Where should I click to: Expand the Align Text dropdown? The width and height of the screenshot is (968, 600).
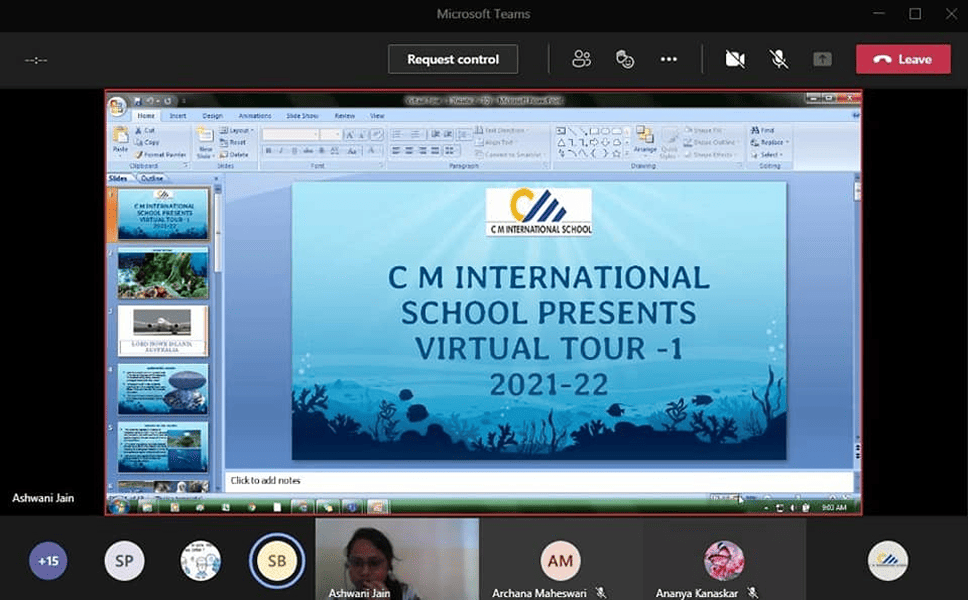coord(496,143)
